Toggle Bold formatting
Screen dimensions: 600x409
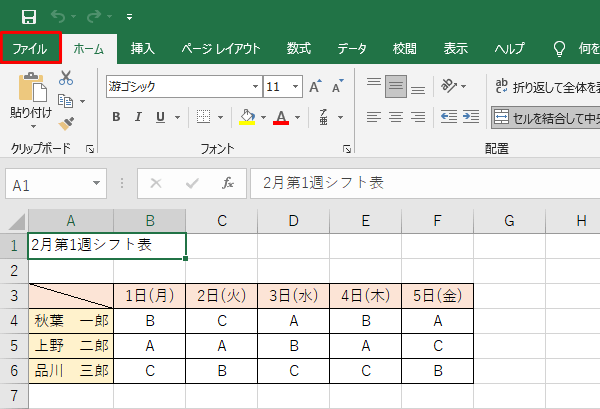tap(116, 117)
